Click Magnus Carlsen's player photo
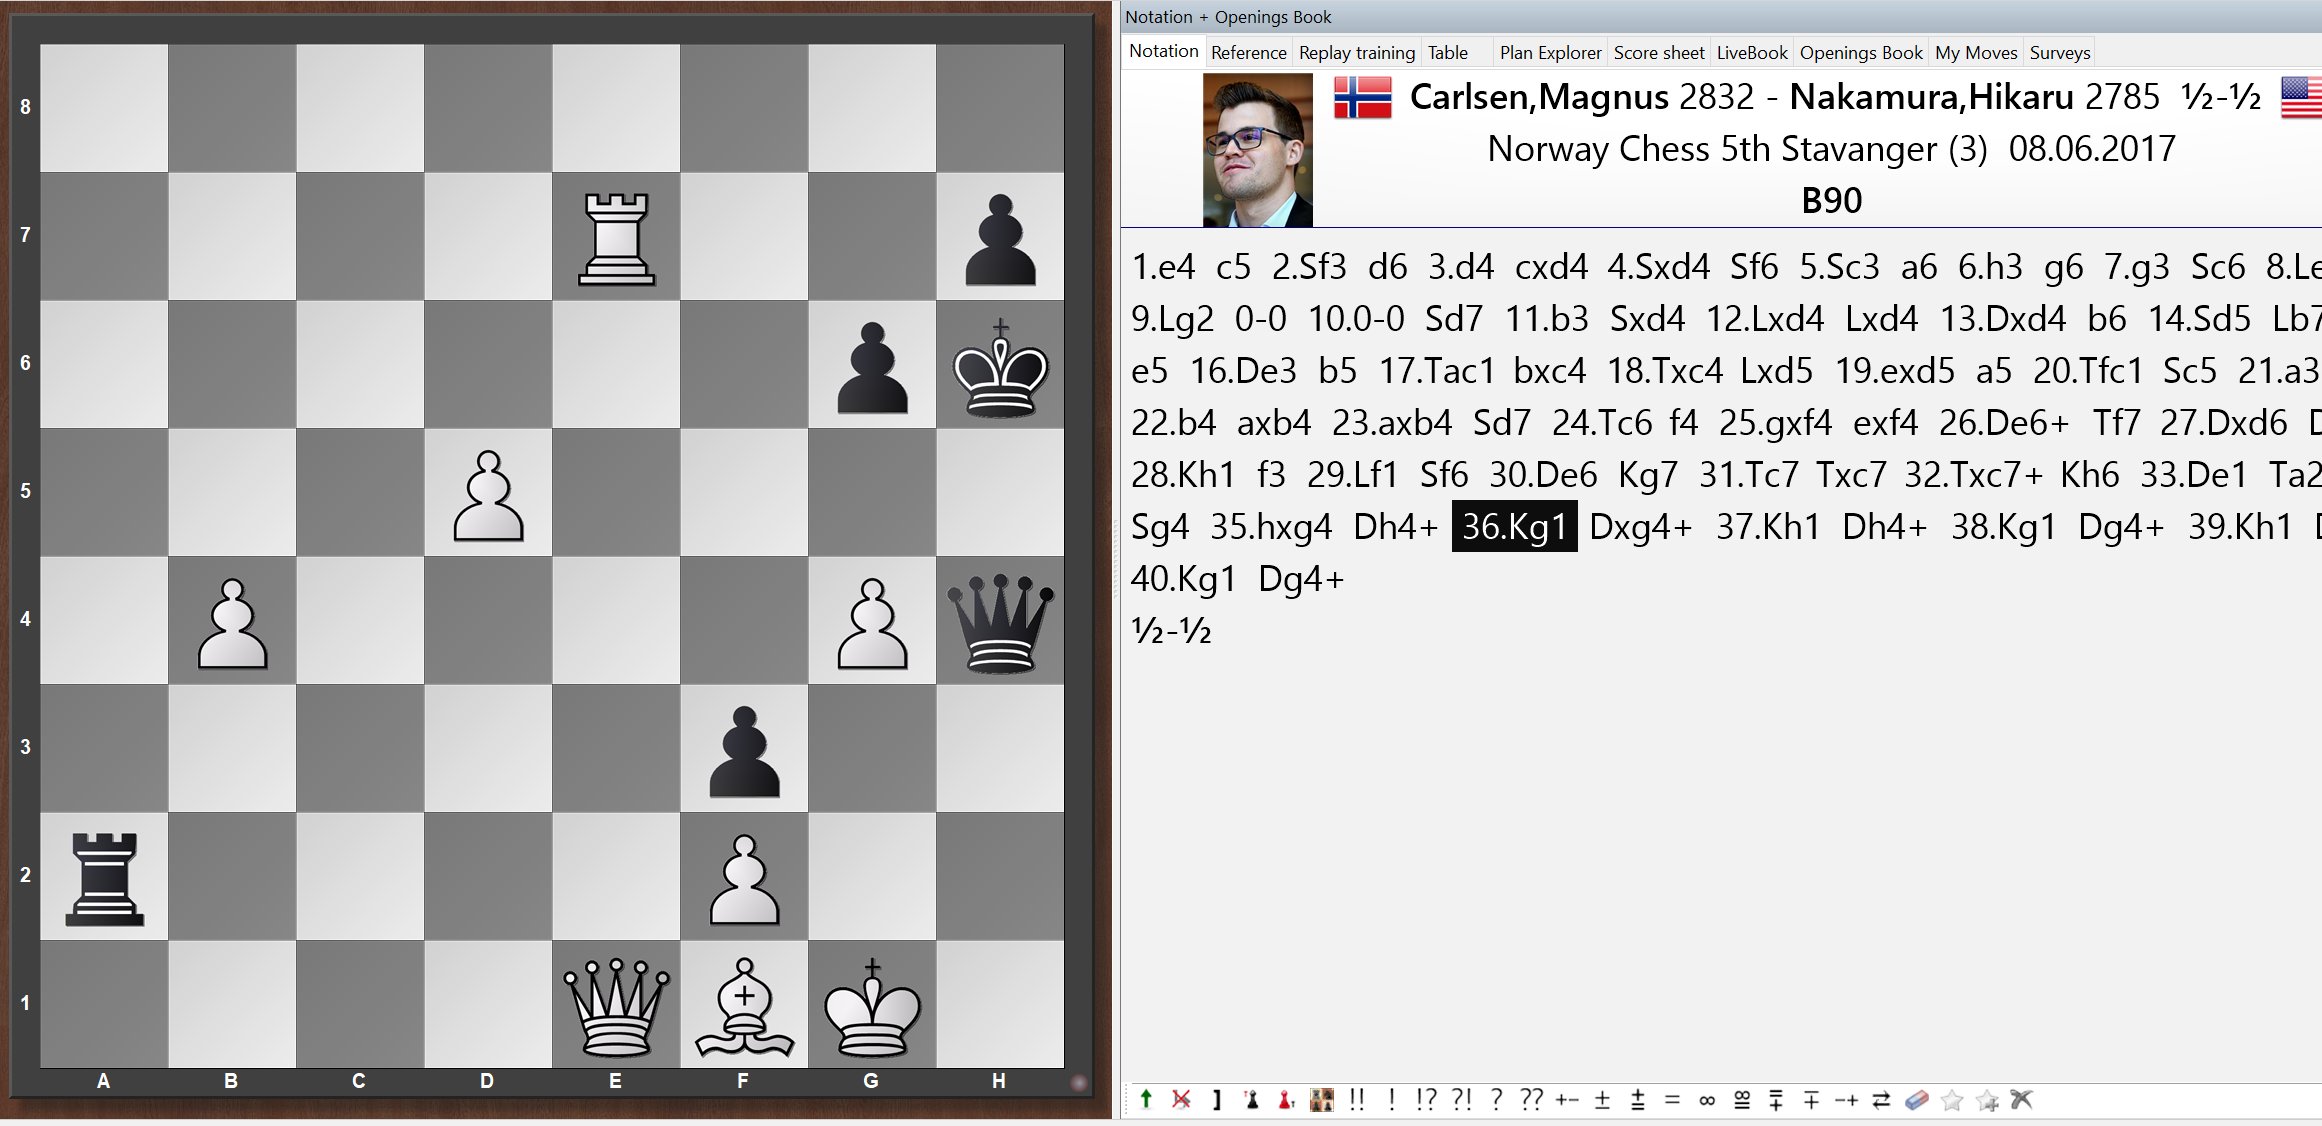The image size is (2322, 1126). pos(1257,150)
